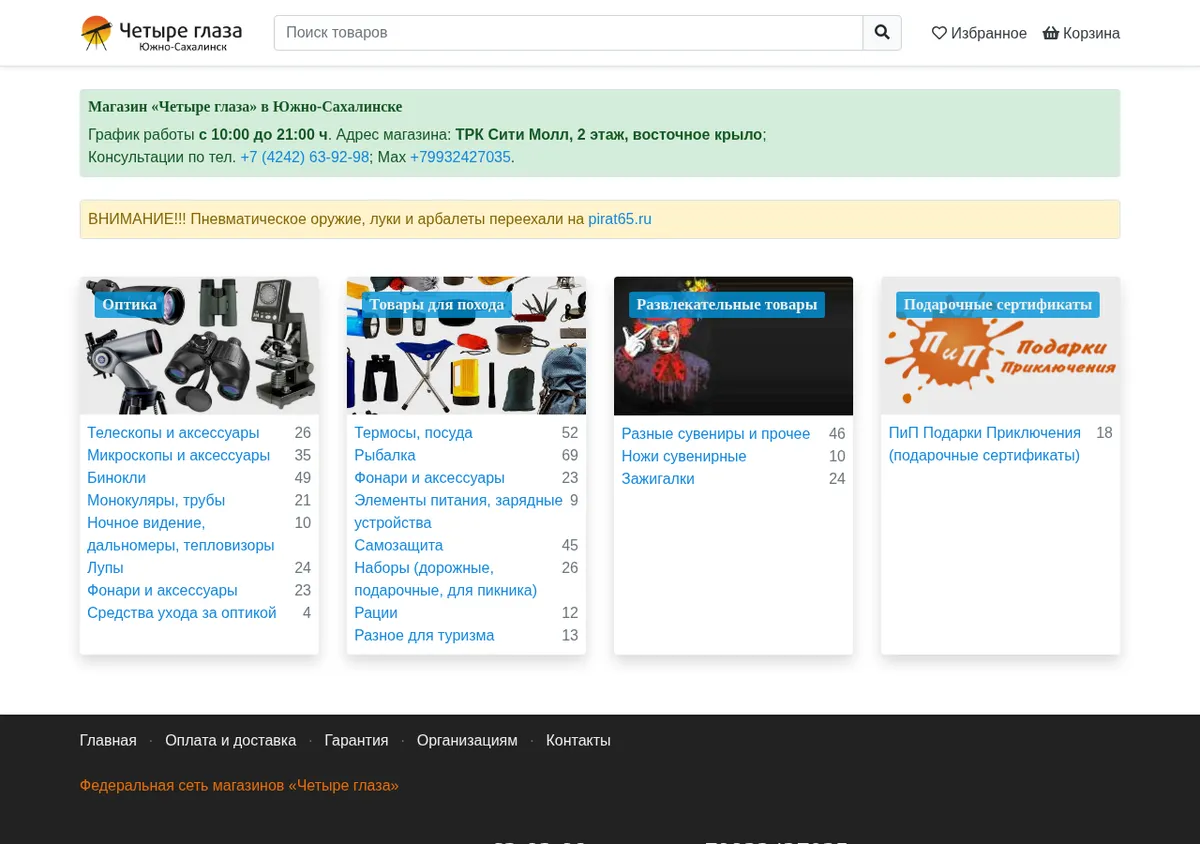This screenshot has width=1200, height=844.
Task: Open the Зажигалки category link
Action: coord(658,479)
